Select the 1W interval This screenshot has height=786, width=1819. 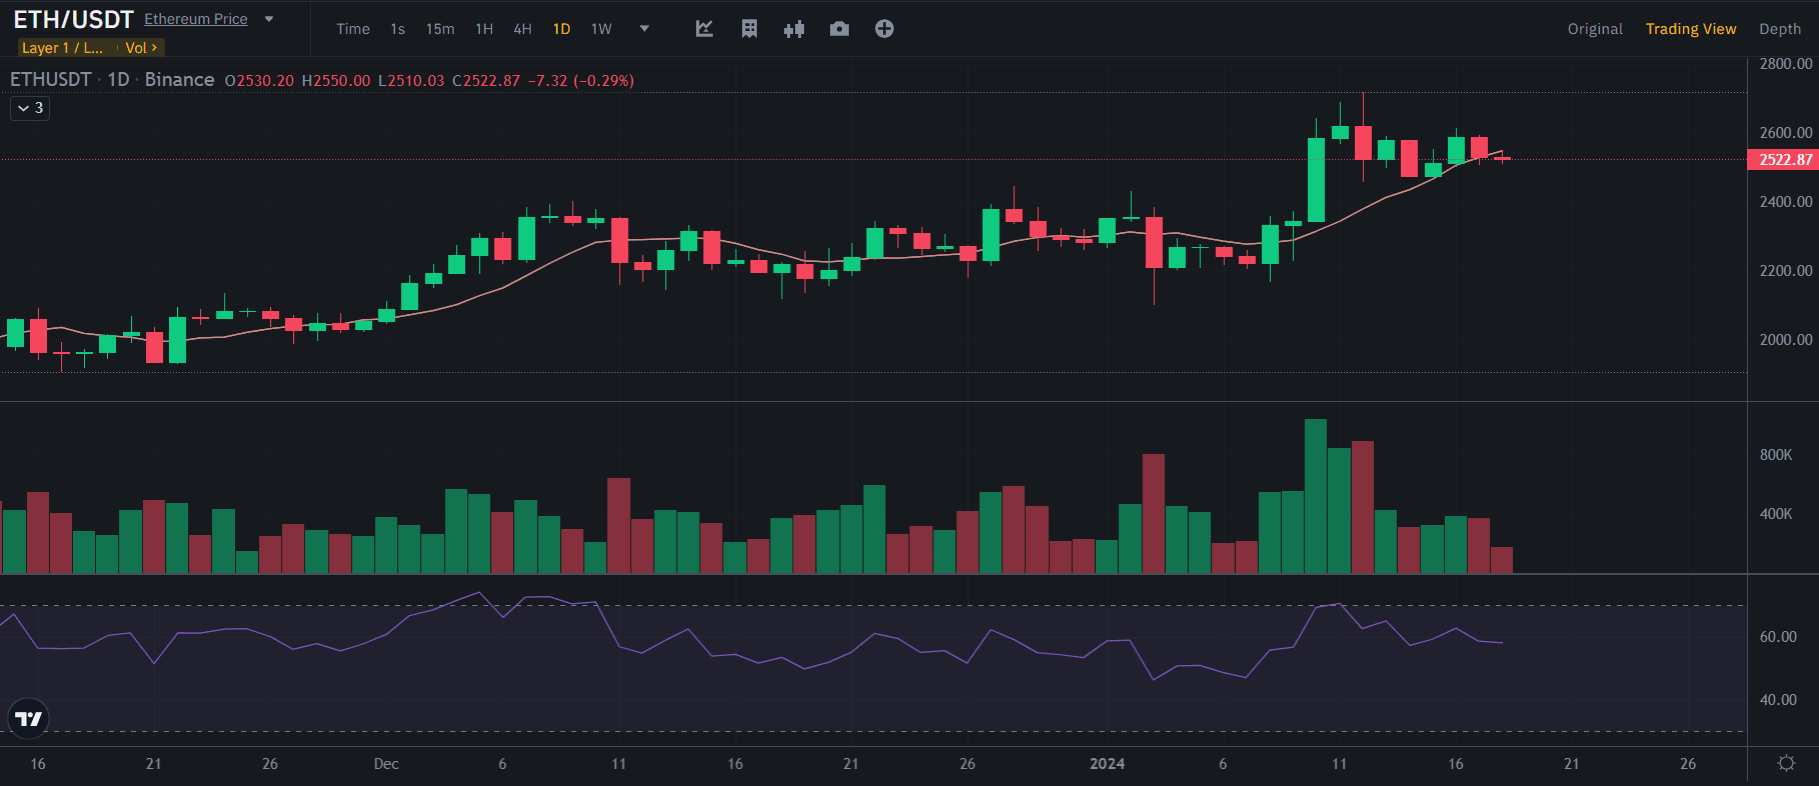coord(601,29)
